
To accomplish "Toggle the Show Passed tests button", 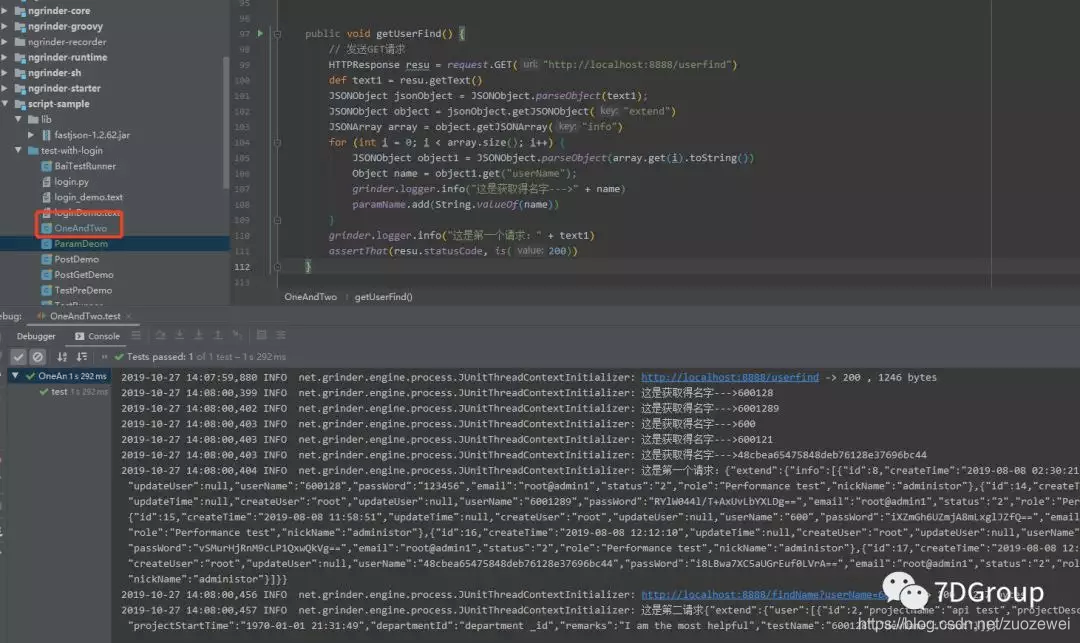I will coord(18,357).
